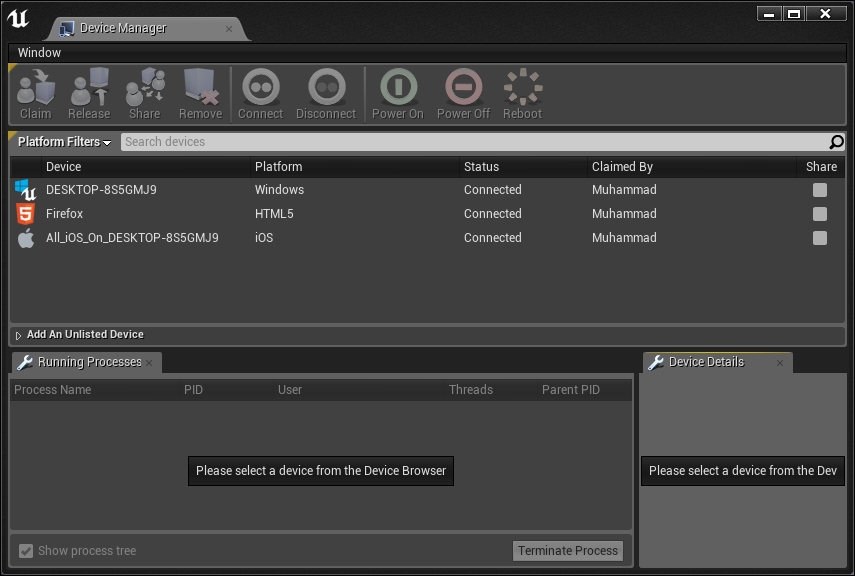Click the Unreal Engine logo icon
This screenshot has height=576, width=855.
18,18
